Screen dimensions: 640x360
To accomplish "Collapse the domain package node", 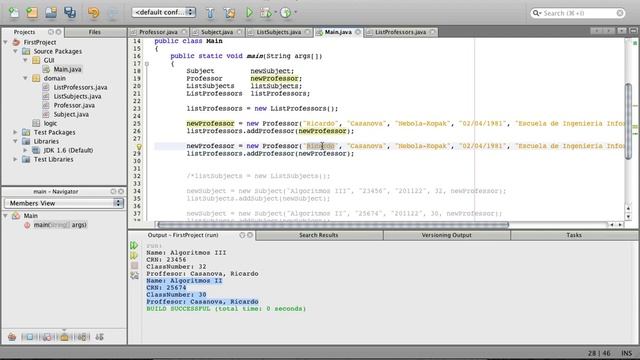I will click(x=25, y=78).
